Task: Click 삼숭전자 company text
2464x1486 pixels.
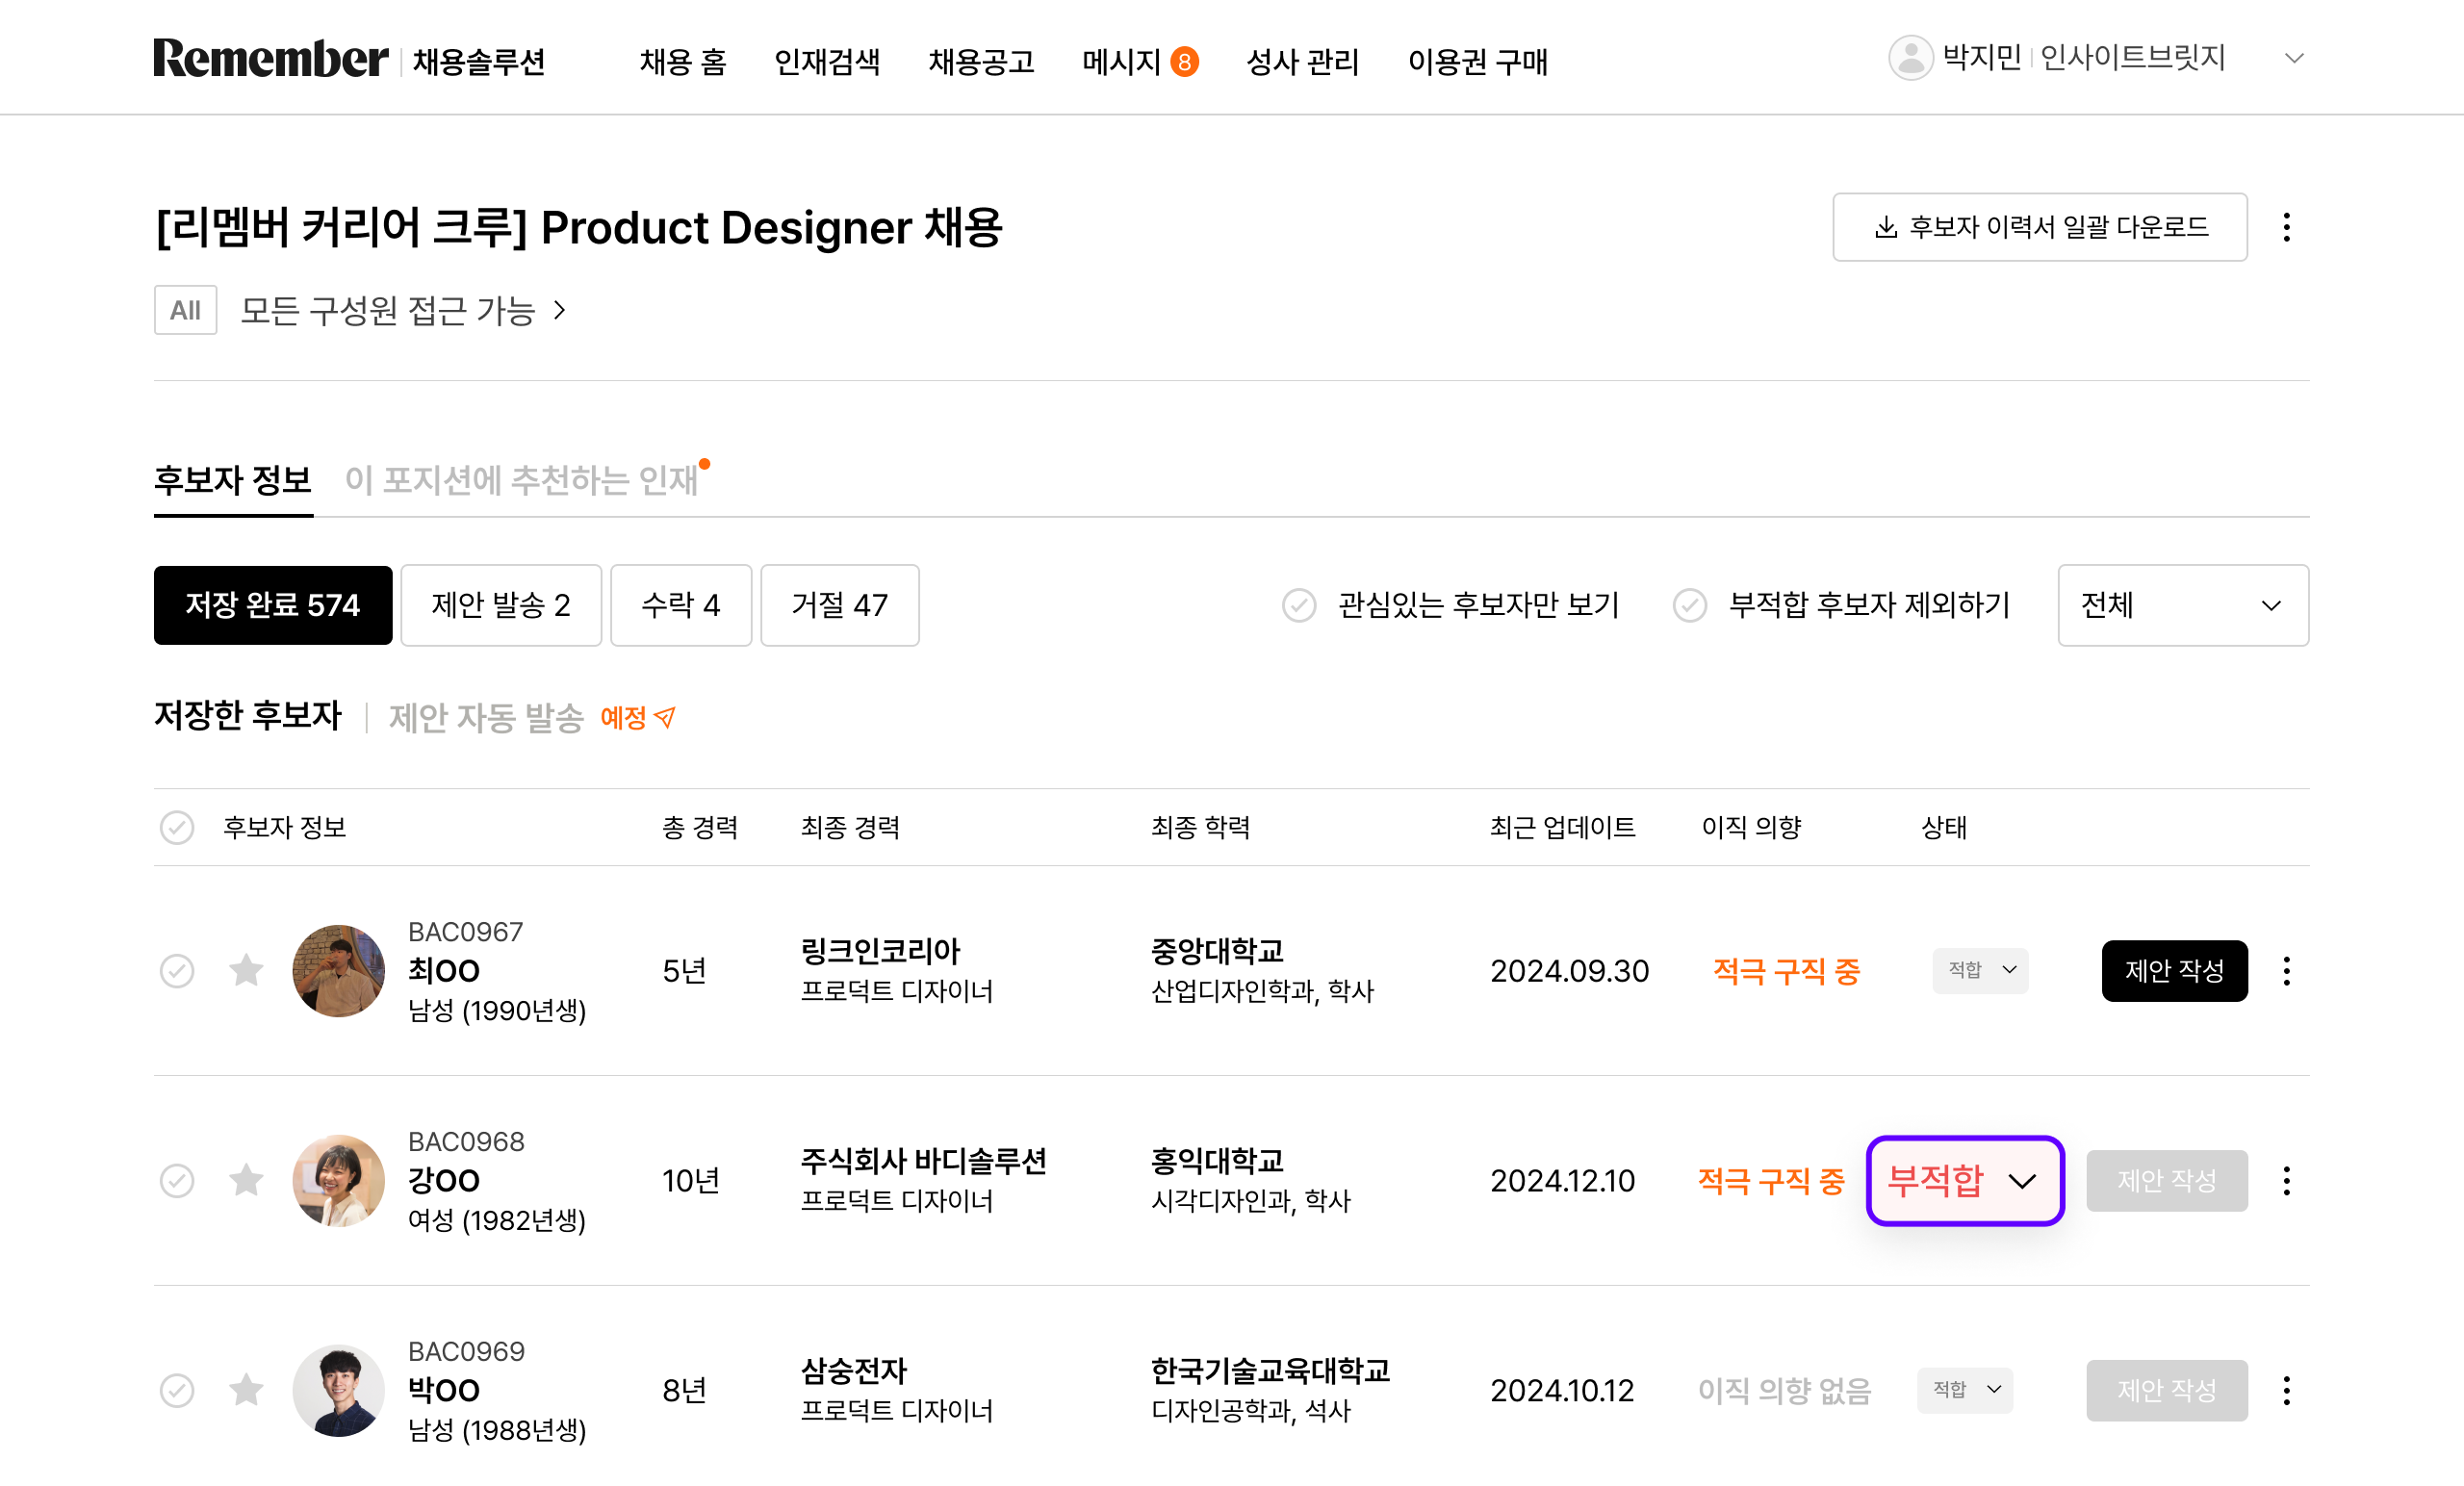Action: [854, 1371]
